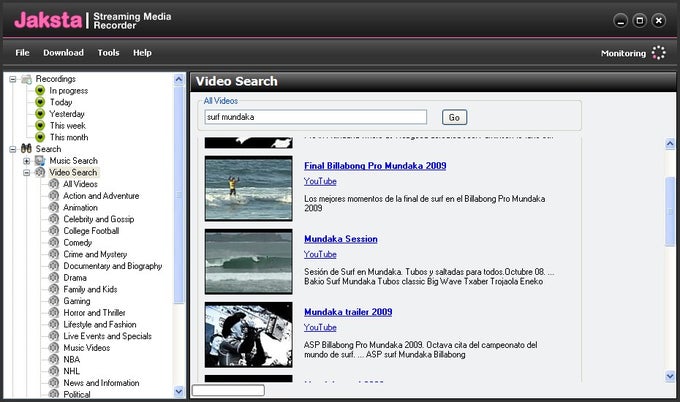680x402 pixels.
Task: Open the Mundaka trailer 2009 link
Action: click(x=348, y=312)
